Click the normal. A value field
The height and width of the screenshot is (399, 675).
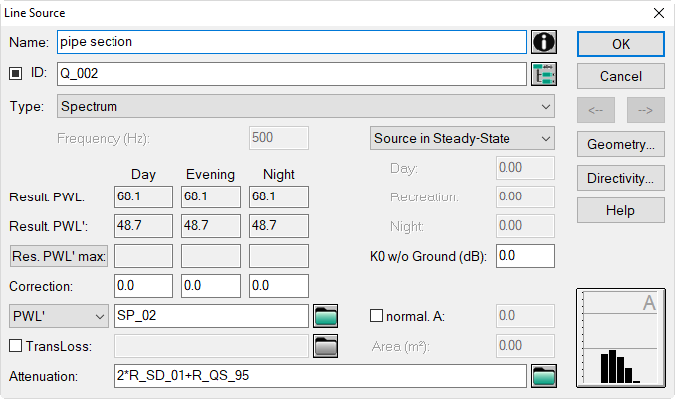pyautogui.click(x=525, y=316)
